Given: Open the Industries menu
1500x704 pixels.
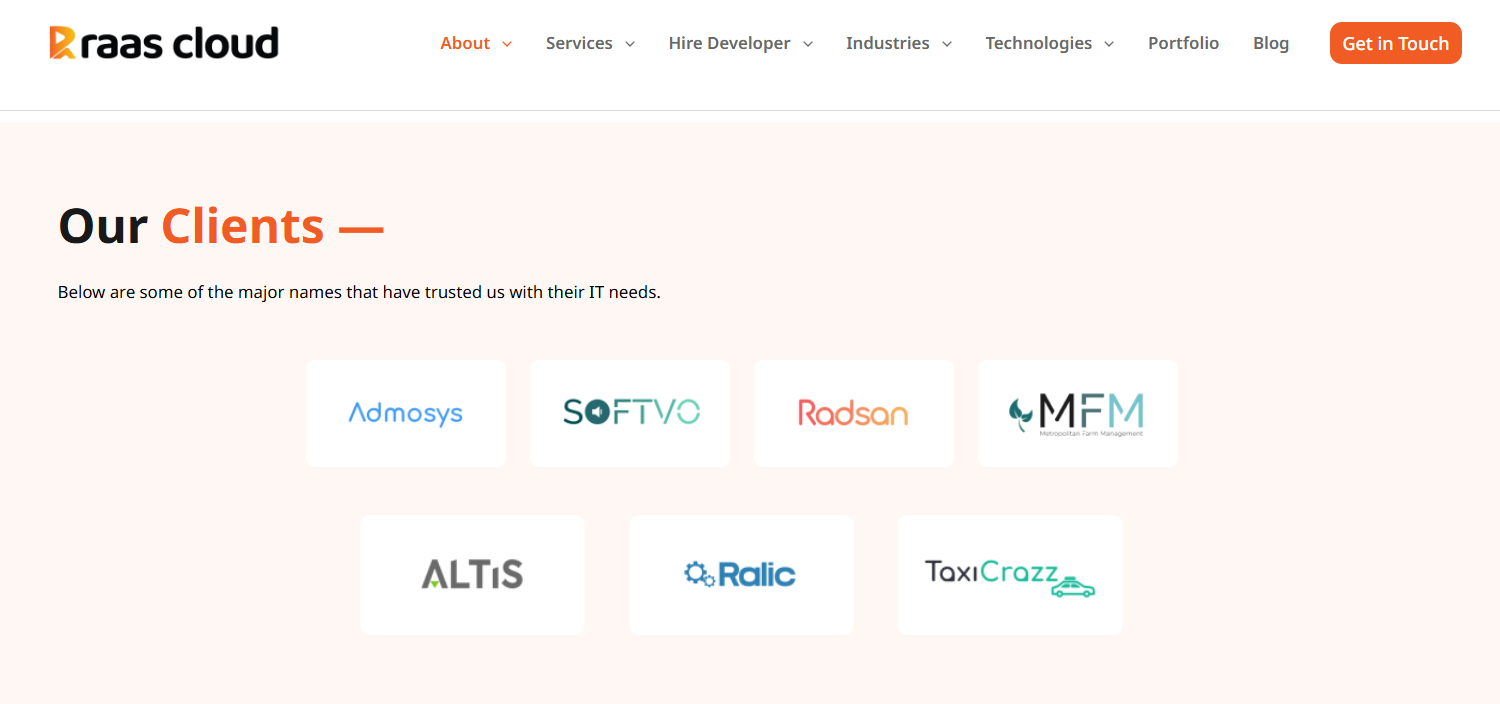Looking at the screenshot, I should click(887, 43).
